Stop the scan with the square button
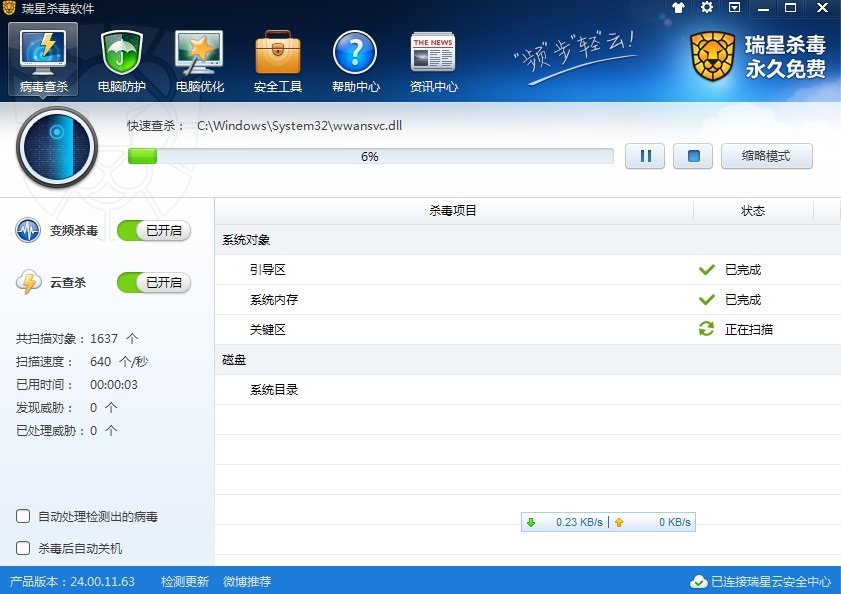 [x=692, y=156]
